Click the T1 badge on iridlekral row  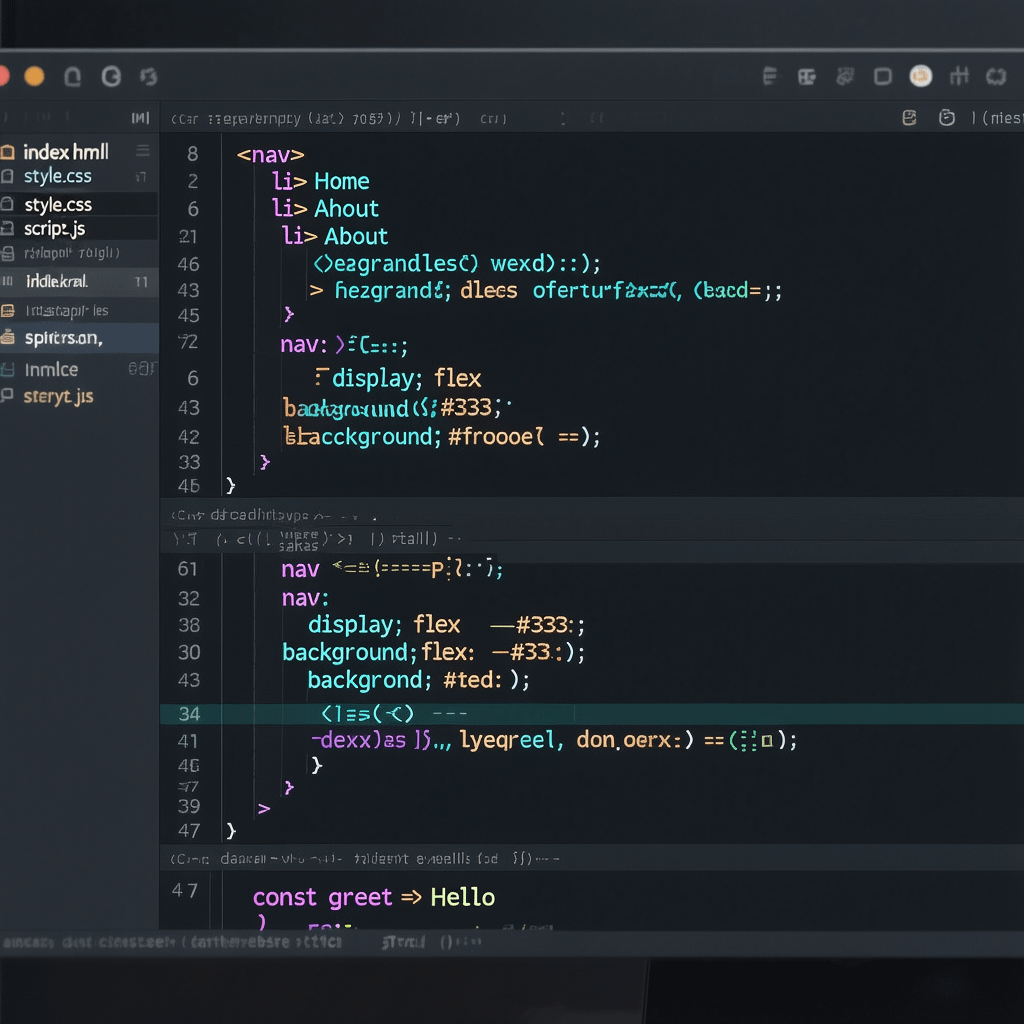click(141, 282)
